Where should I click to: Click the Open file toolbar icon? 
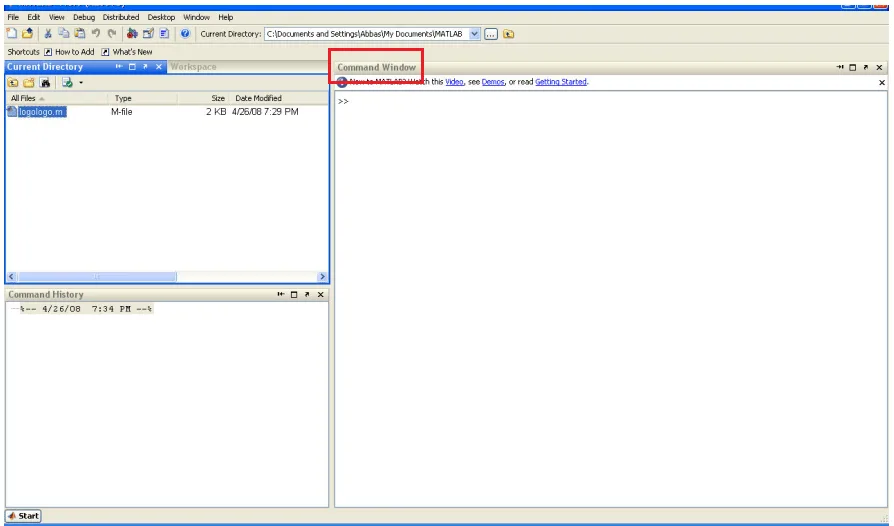coord(27,34)
